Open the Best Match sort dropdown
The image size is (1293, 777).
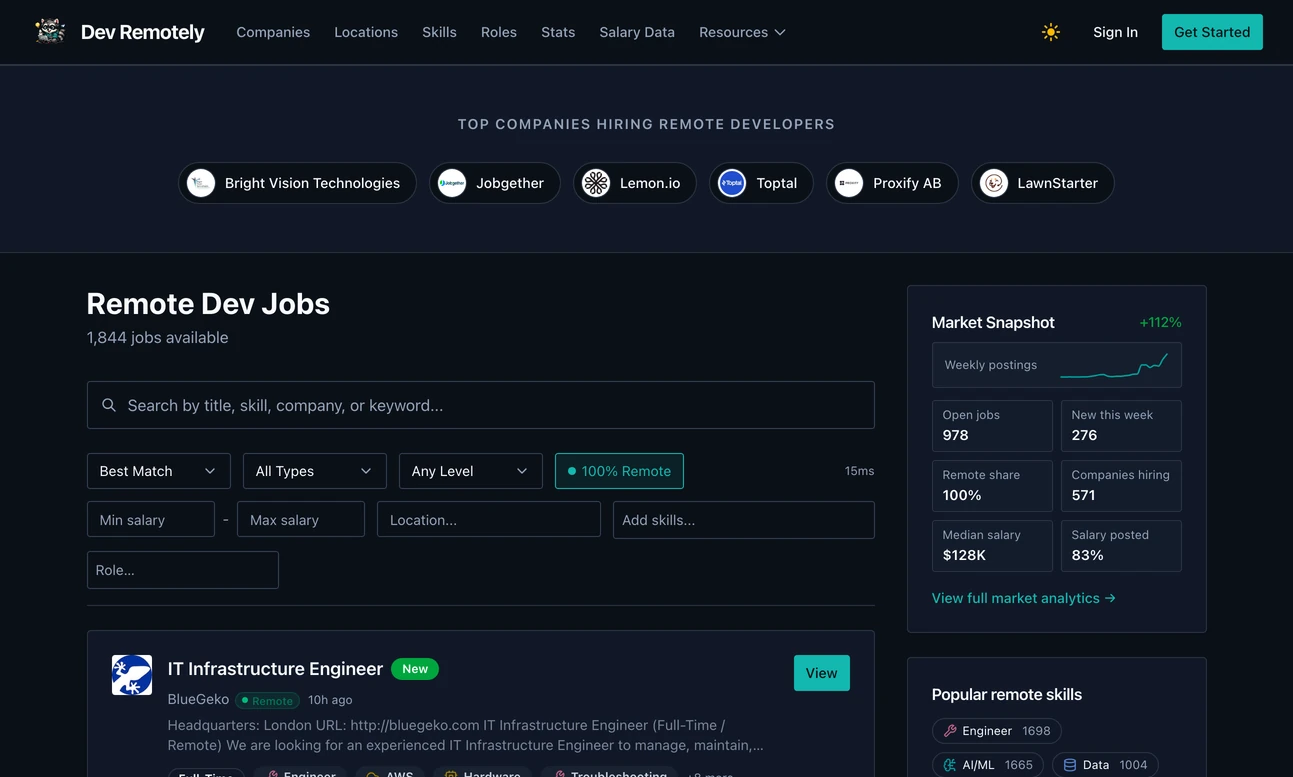point(159,471)
